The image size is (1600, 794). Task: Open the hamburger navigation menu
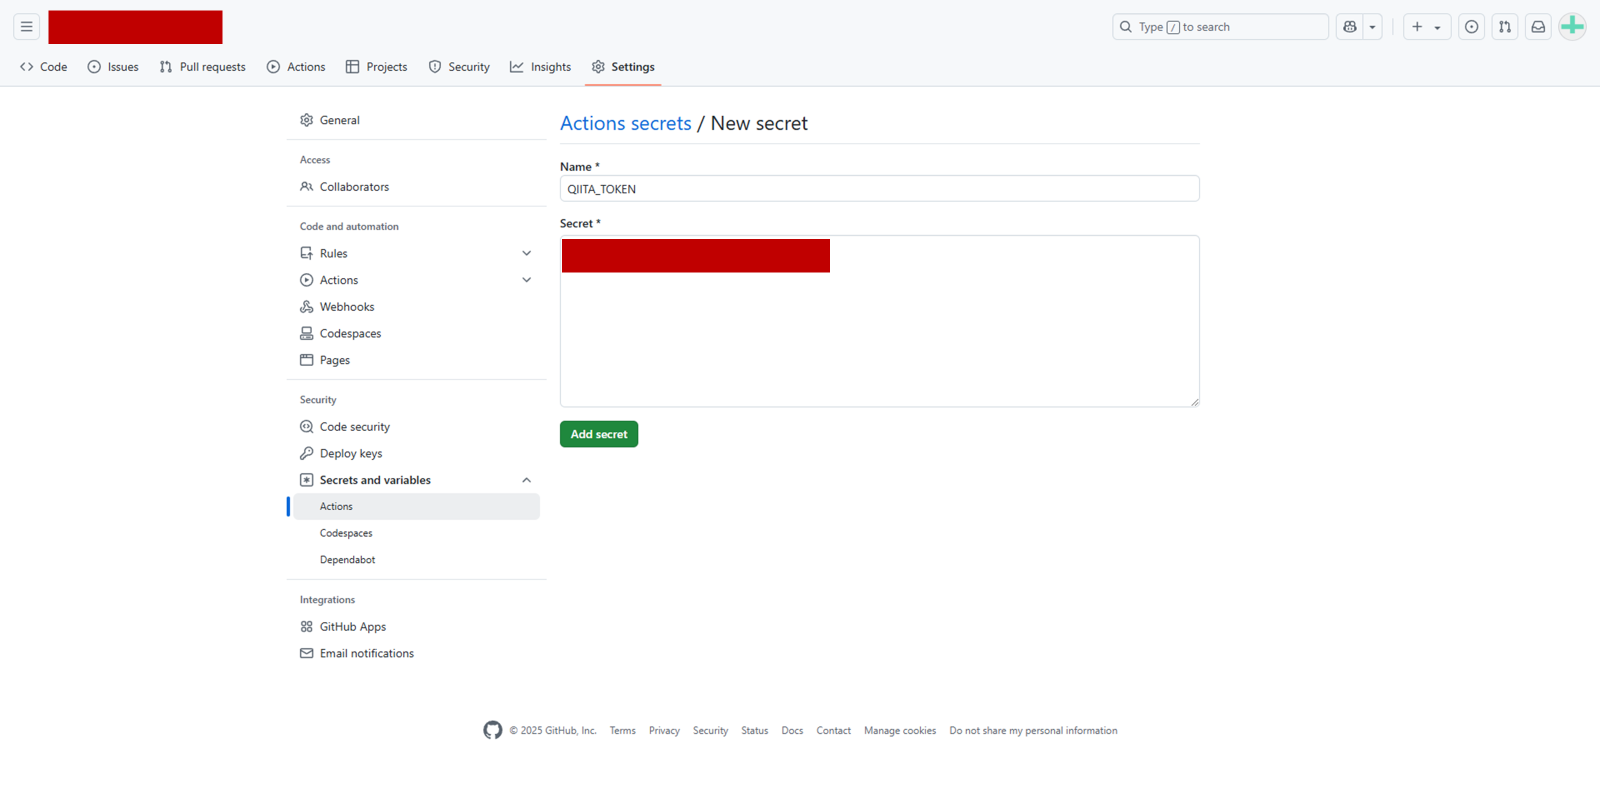[x=27, y=27]
